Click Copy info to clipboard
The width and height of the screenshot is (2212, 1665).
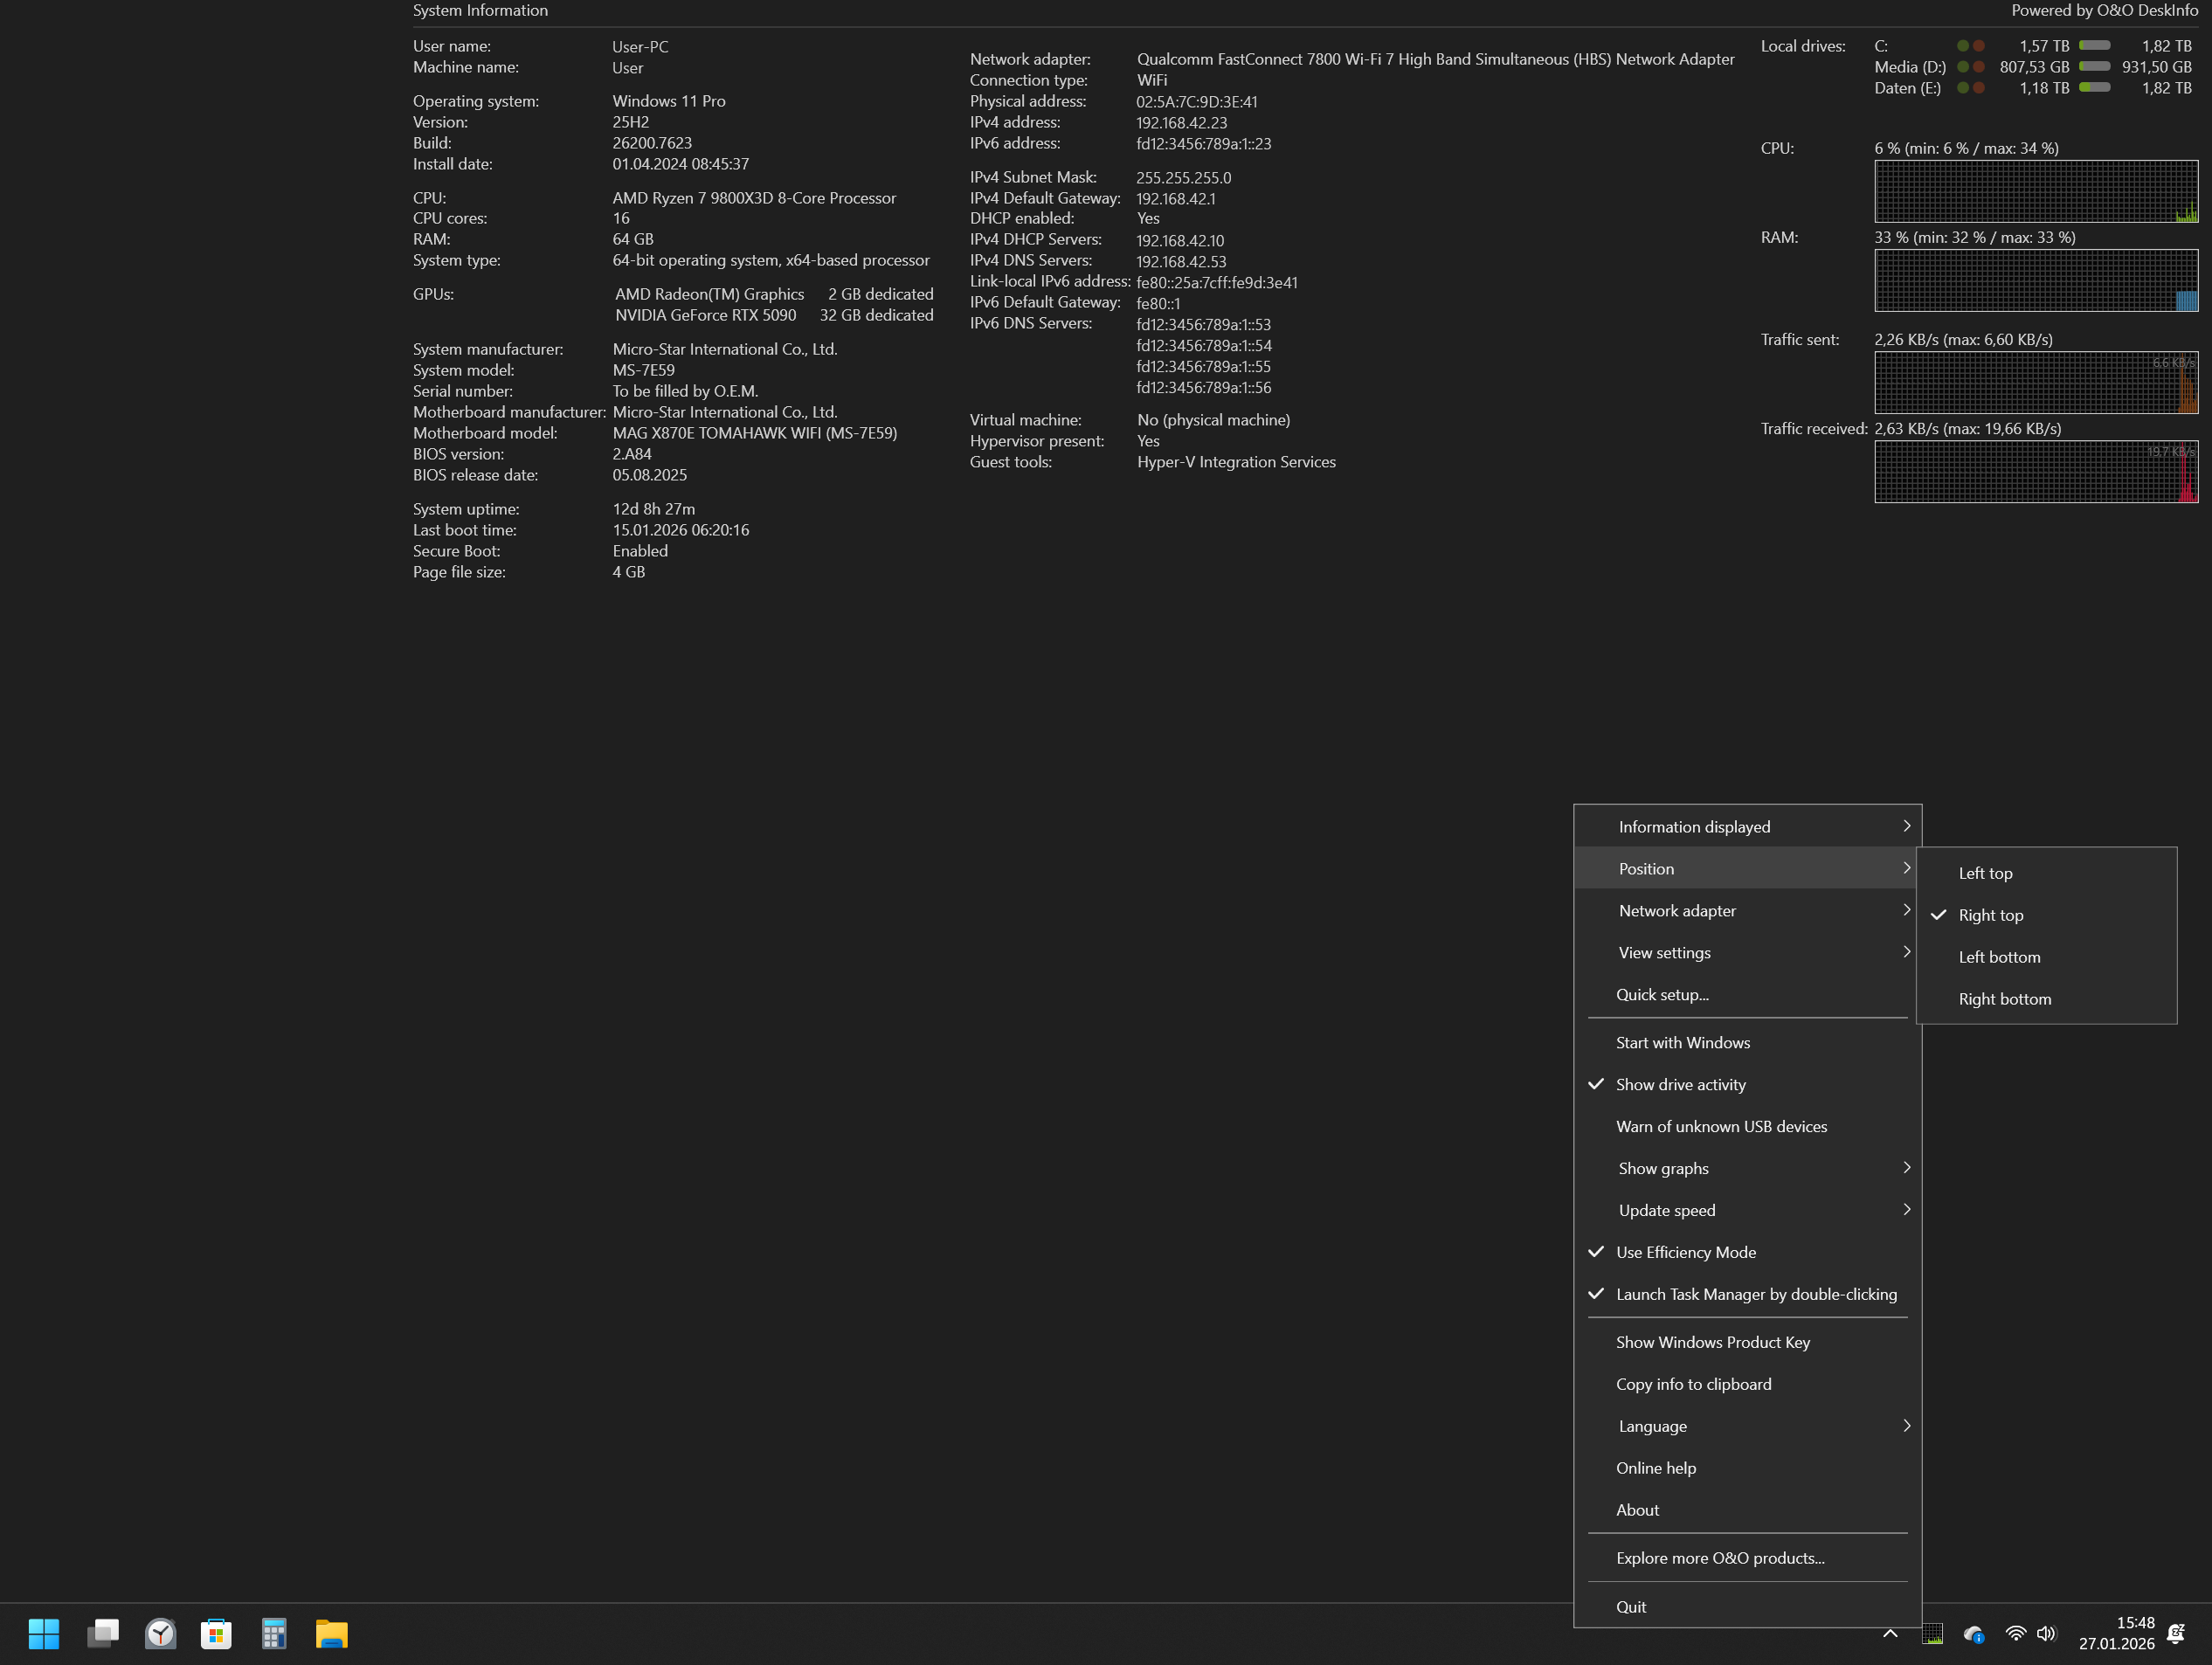[1693, 1384]
